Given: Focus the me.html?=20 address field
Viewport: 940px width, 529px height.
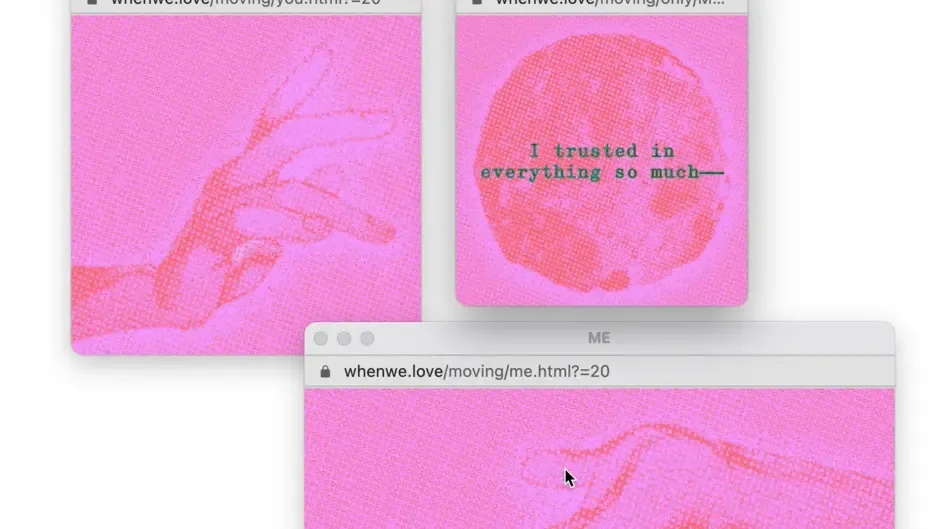Looking at the screenshot, I should [599, 372].
